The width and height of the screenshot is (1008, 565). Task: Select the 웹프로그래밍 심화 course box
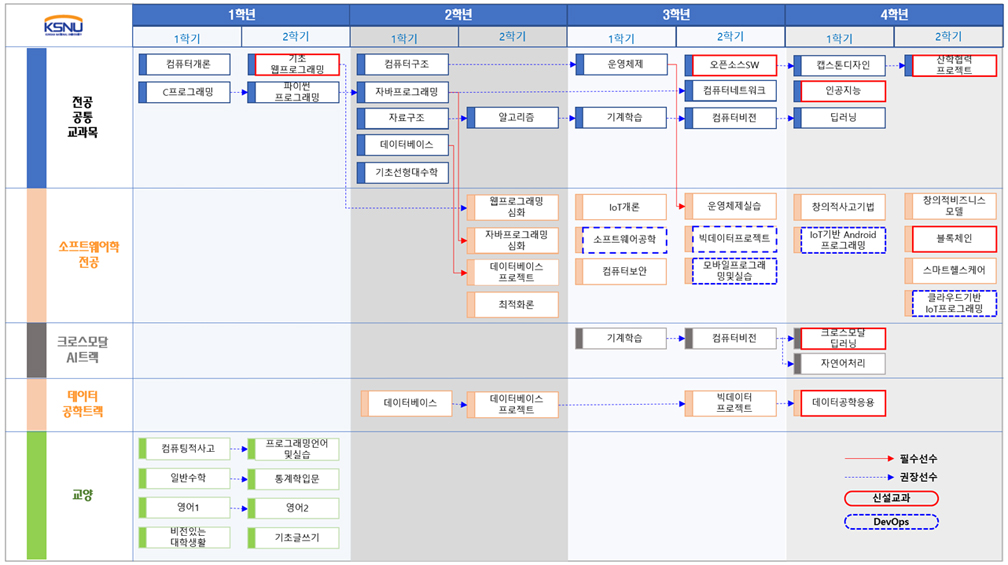(x=512, y=207)
